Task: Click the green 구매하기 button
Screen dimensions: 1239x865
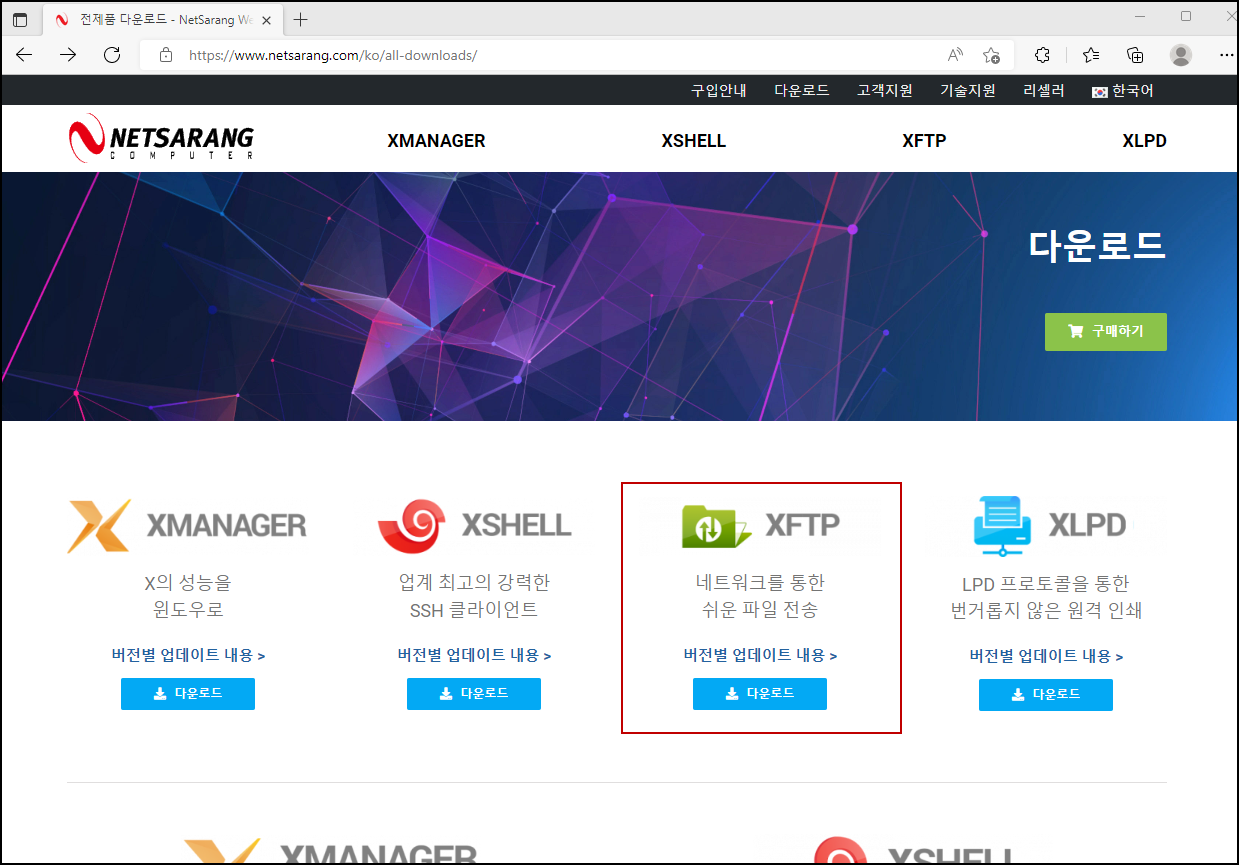Action: click(1106, 332)
